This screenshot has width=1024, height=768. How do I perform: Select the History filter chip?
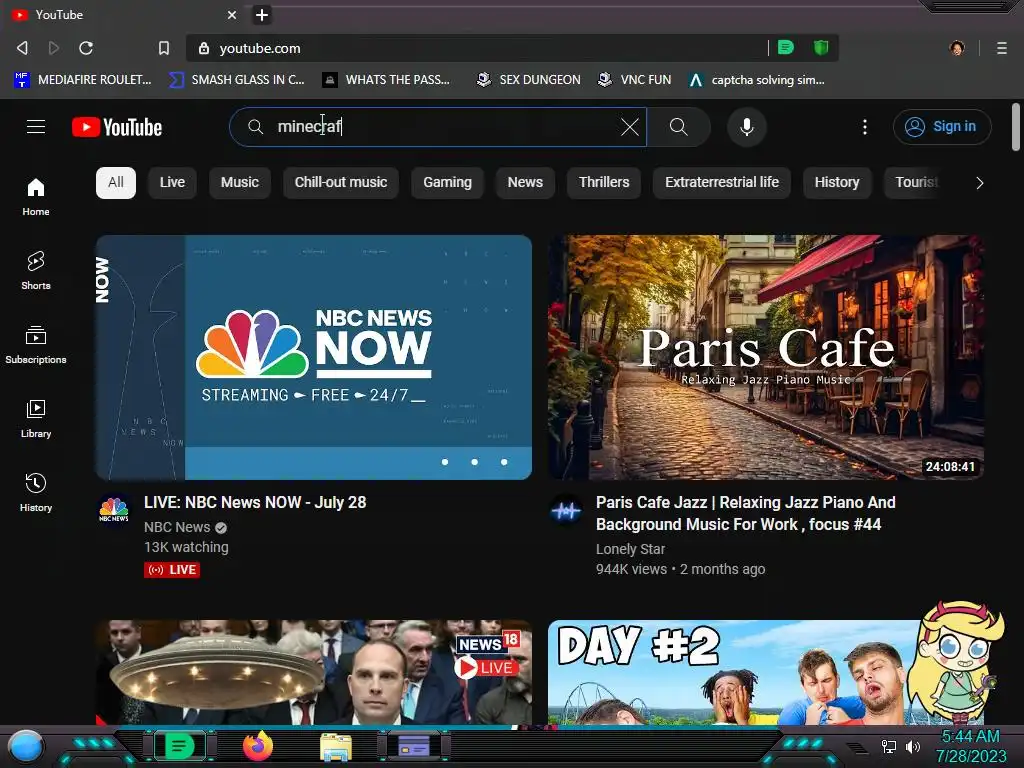tap(837, 182)
